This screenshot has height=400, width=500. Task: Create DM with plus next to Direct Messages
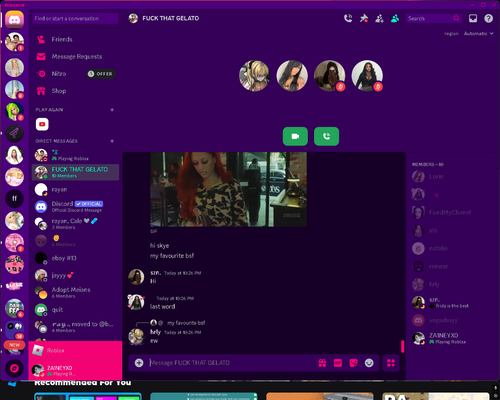pyautogui.click(x=112, y=141)
